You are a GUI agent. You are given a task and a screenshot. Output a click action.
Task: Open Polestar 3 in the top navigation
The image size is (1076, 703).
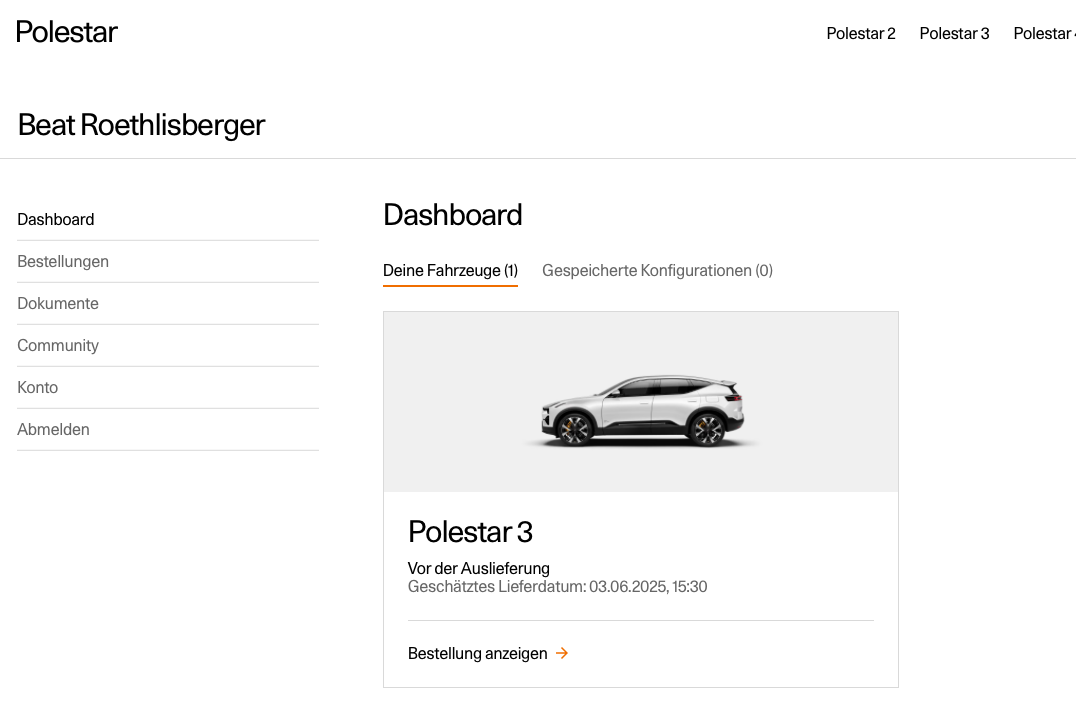[x=954, y=34]
